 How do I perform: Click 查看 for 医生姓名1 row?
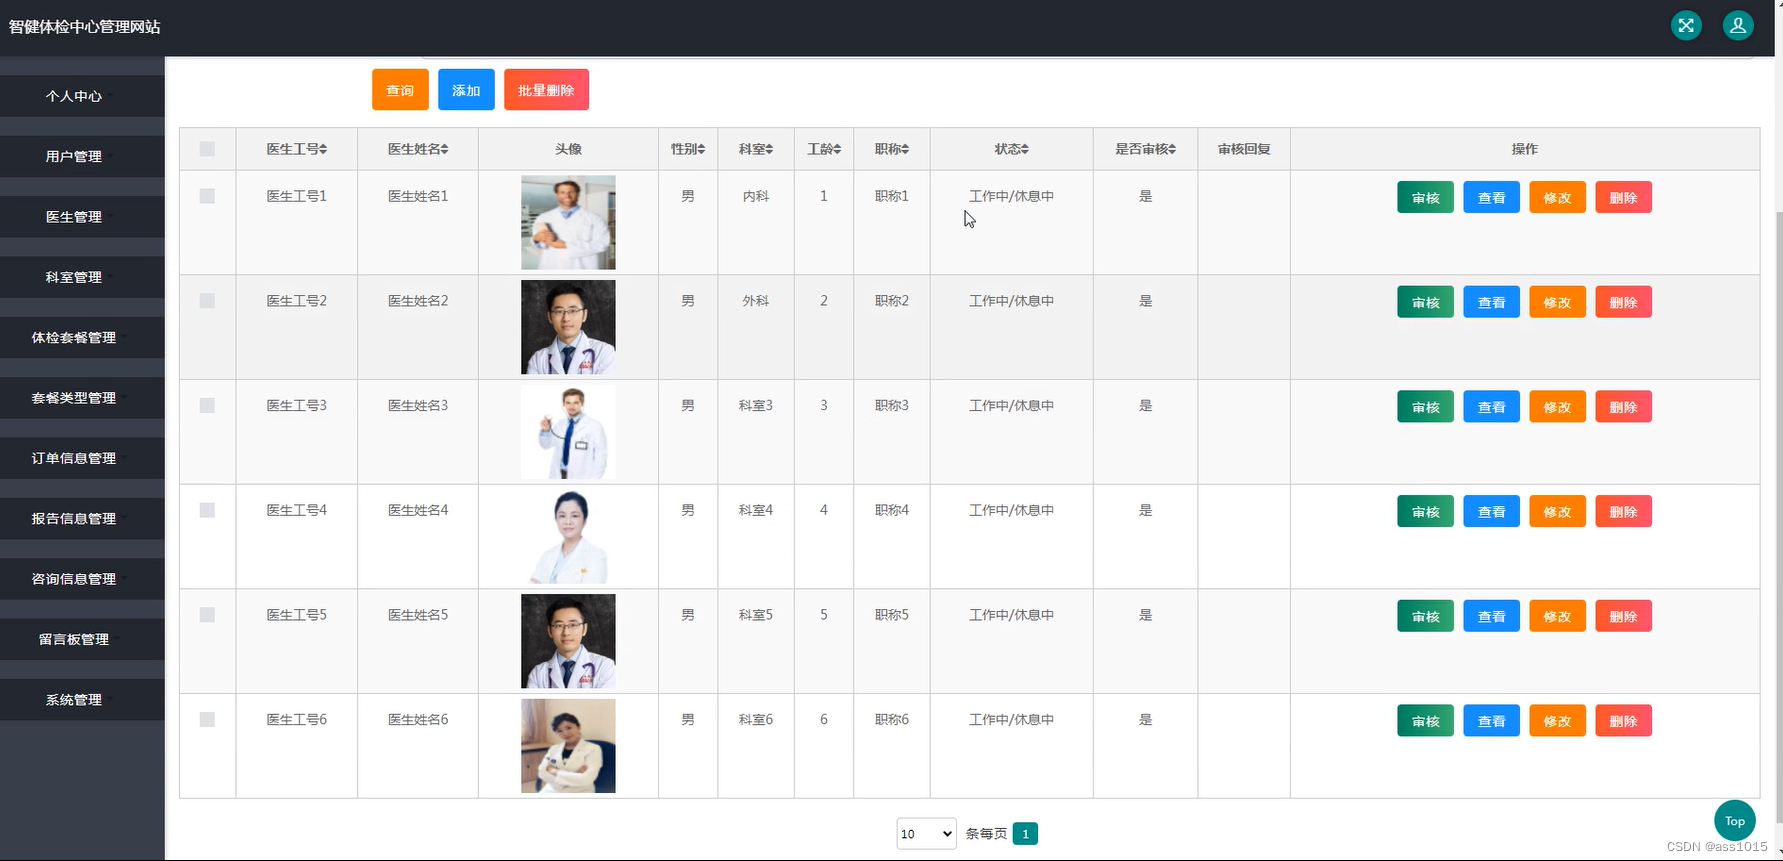tap(1491, 198)
